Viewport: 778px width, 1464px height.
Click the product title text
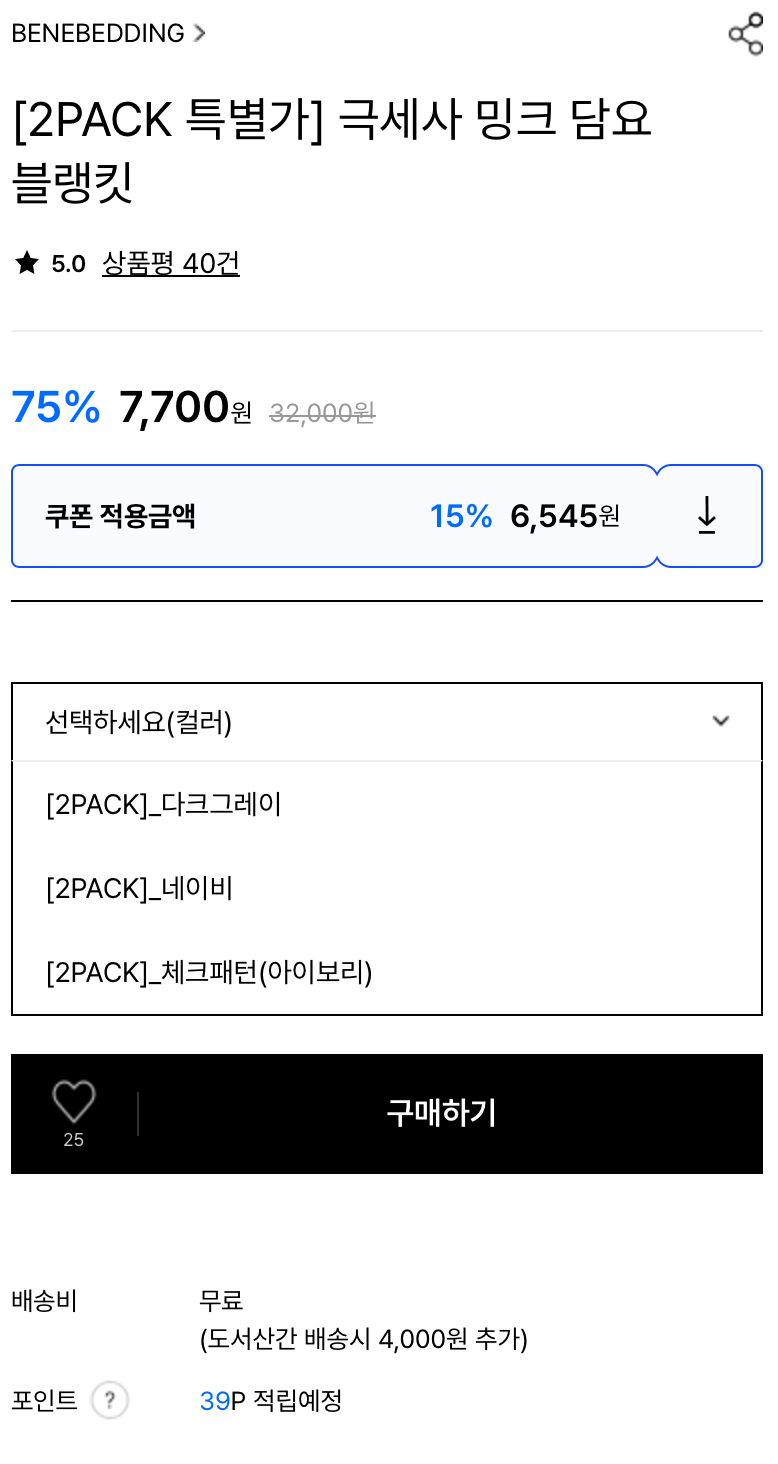[x=331, y=150]
